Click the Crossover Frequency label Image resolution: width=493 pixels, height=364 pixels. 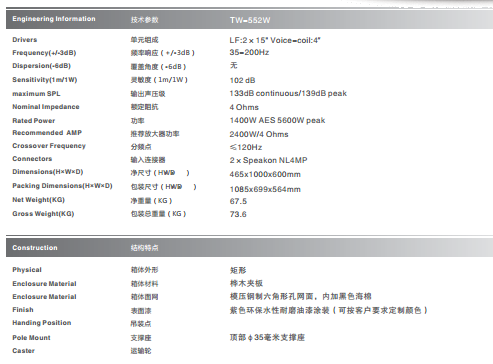tap(49, 146)
